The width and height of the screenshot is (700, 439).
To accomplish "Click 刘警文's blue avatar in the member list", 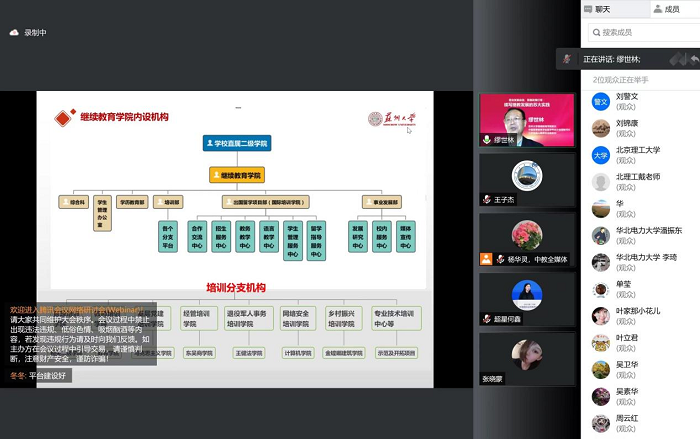I will pos(600,101).
